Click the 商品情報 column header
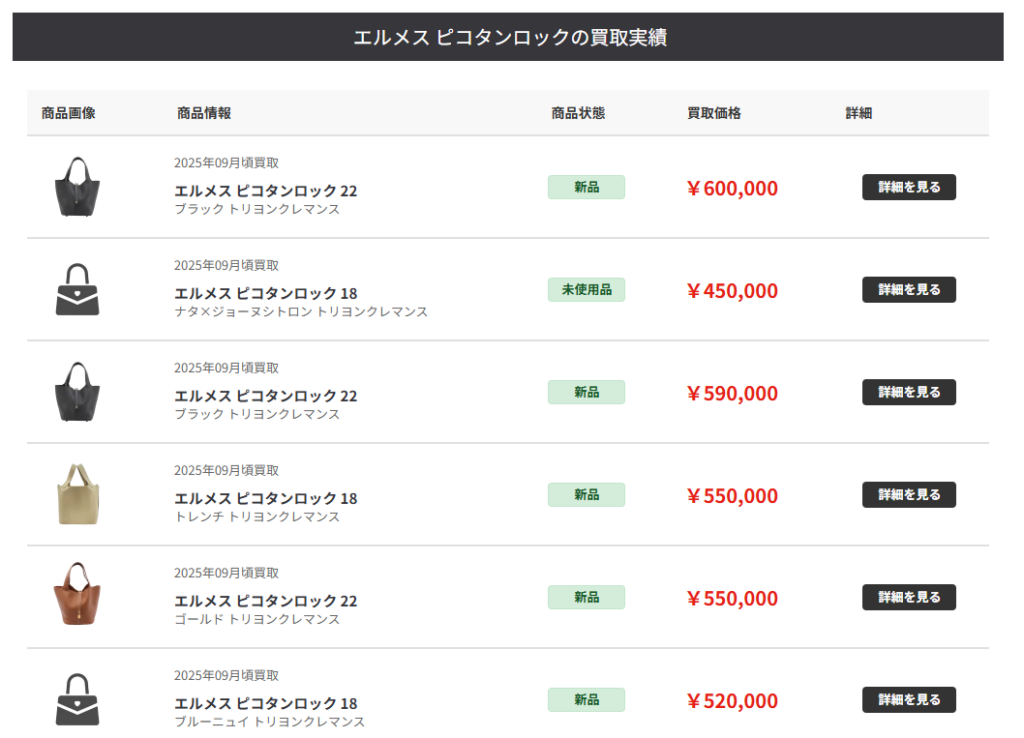Viewport: 1024px width, 738px height. click(204, 114)
